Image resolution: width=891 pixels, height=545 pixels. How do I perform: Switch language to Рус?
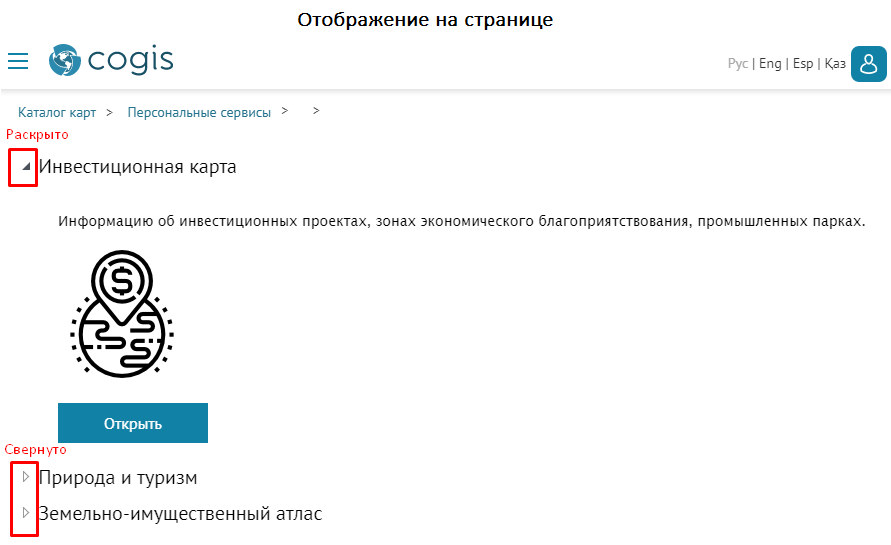pos(738,64)
